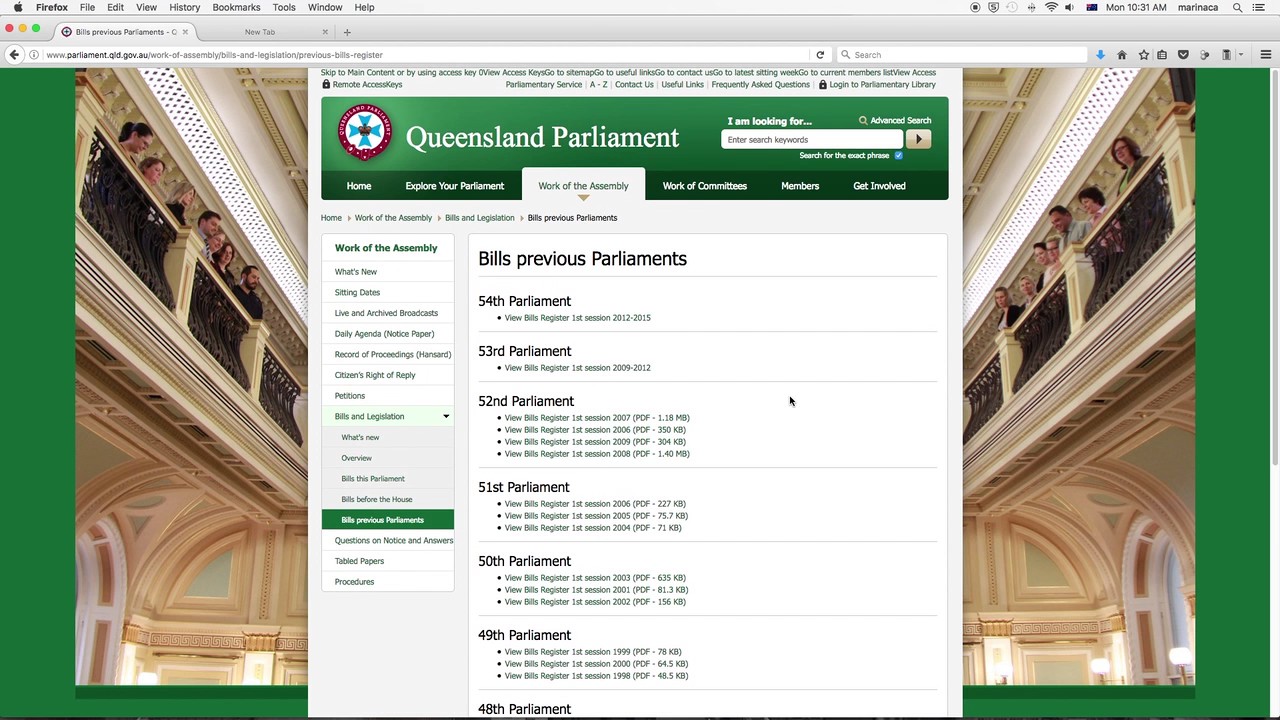
Task: Open the Firefox hamburger menu
Action: click(x=1265, y=55)
